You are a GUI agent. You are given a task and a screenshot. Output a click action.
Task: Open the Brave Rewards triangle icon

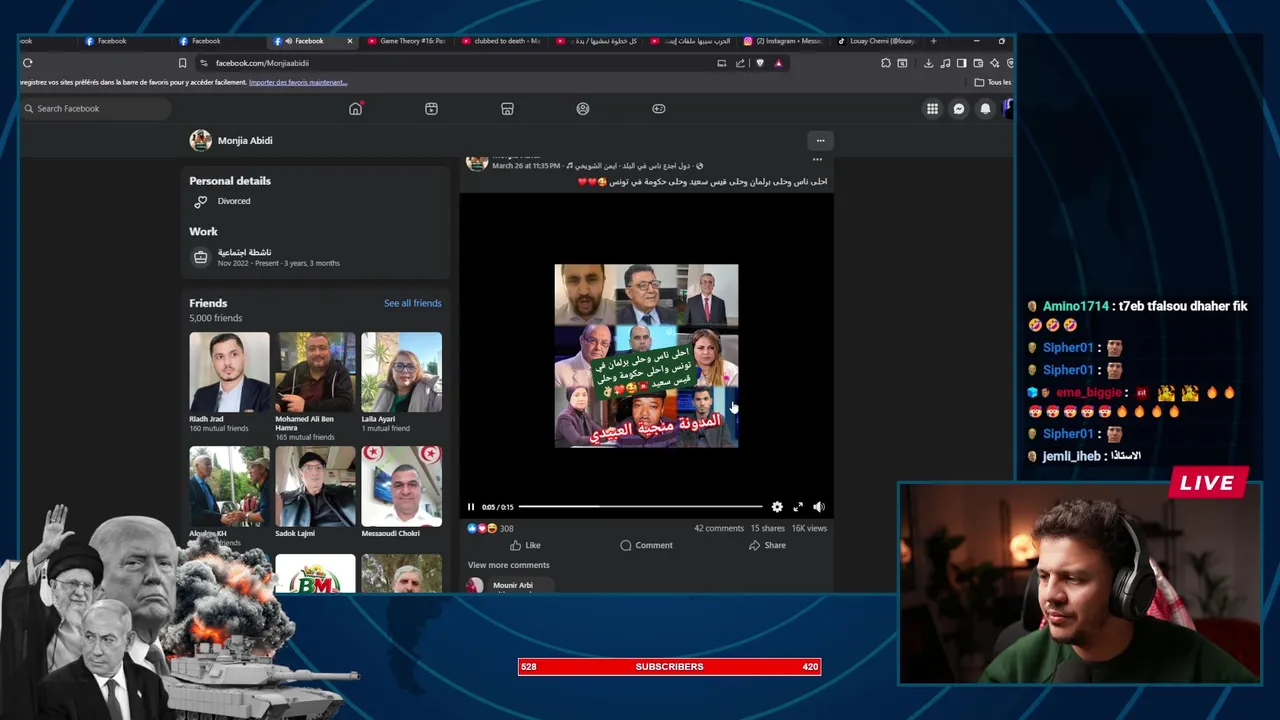pos(778,63)
